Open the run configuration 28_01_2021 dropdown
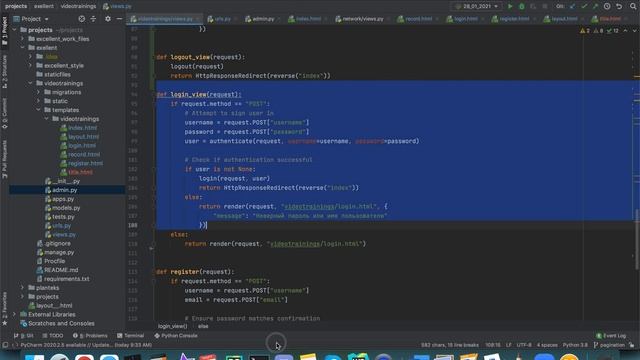Screen dimensions: 640x360 click(x=477, y=6)
